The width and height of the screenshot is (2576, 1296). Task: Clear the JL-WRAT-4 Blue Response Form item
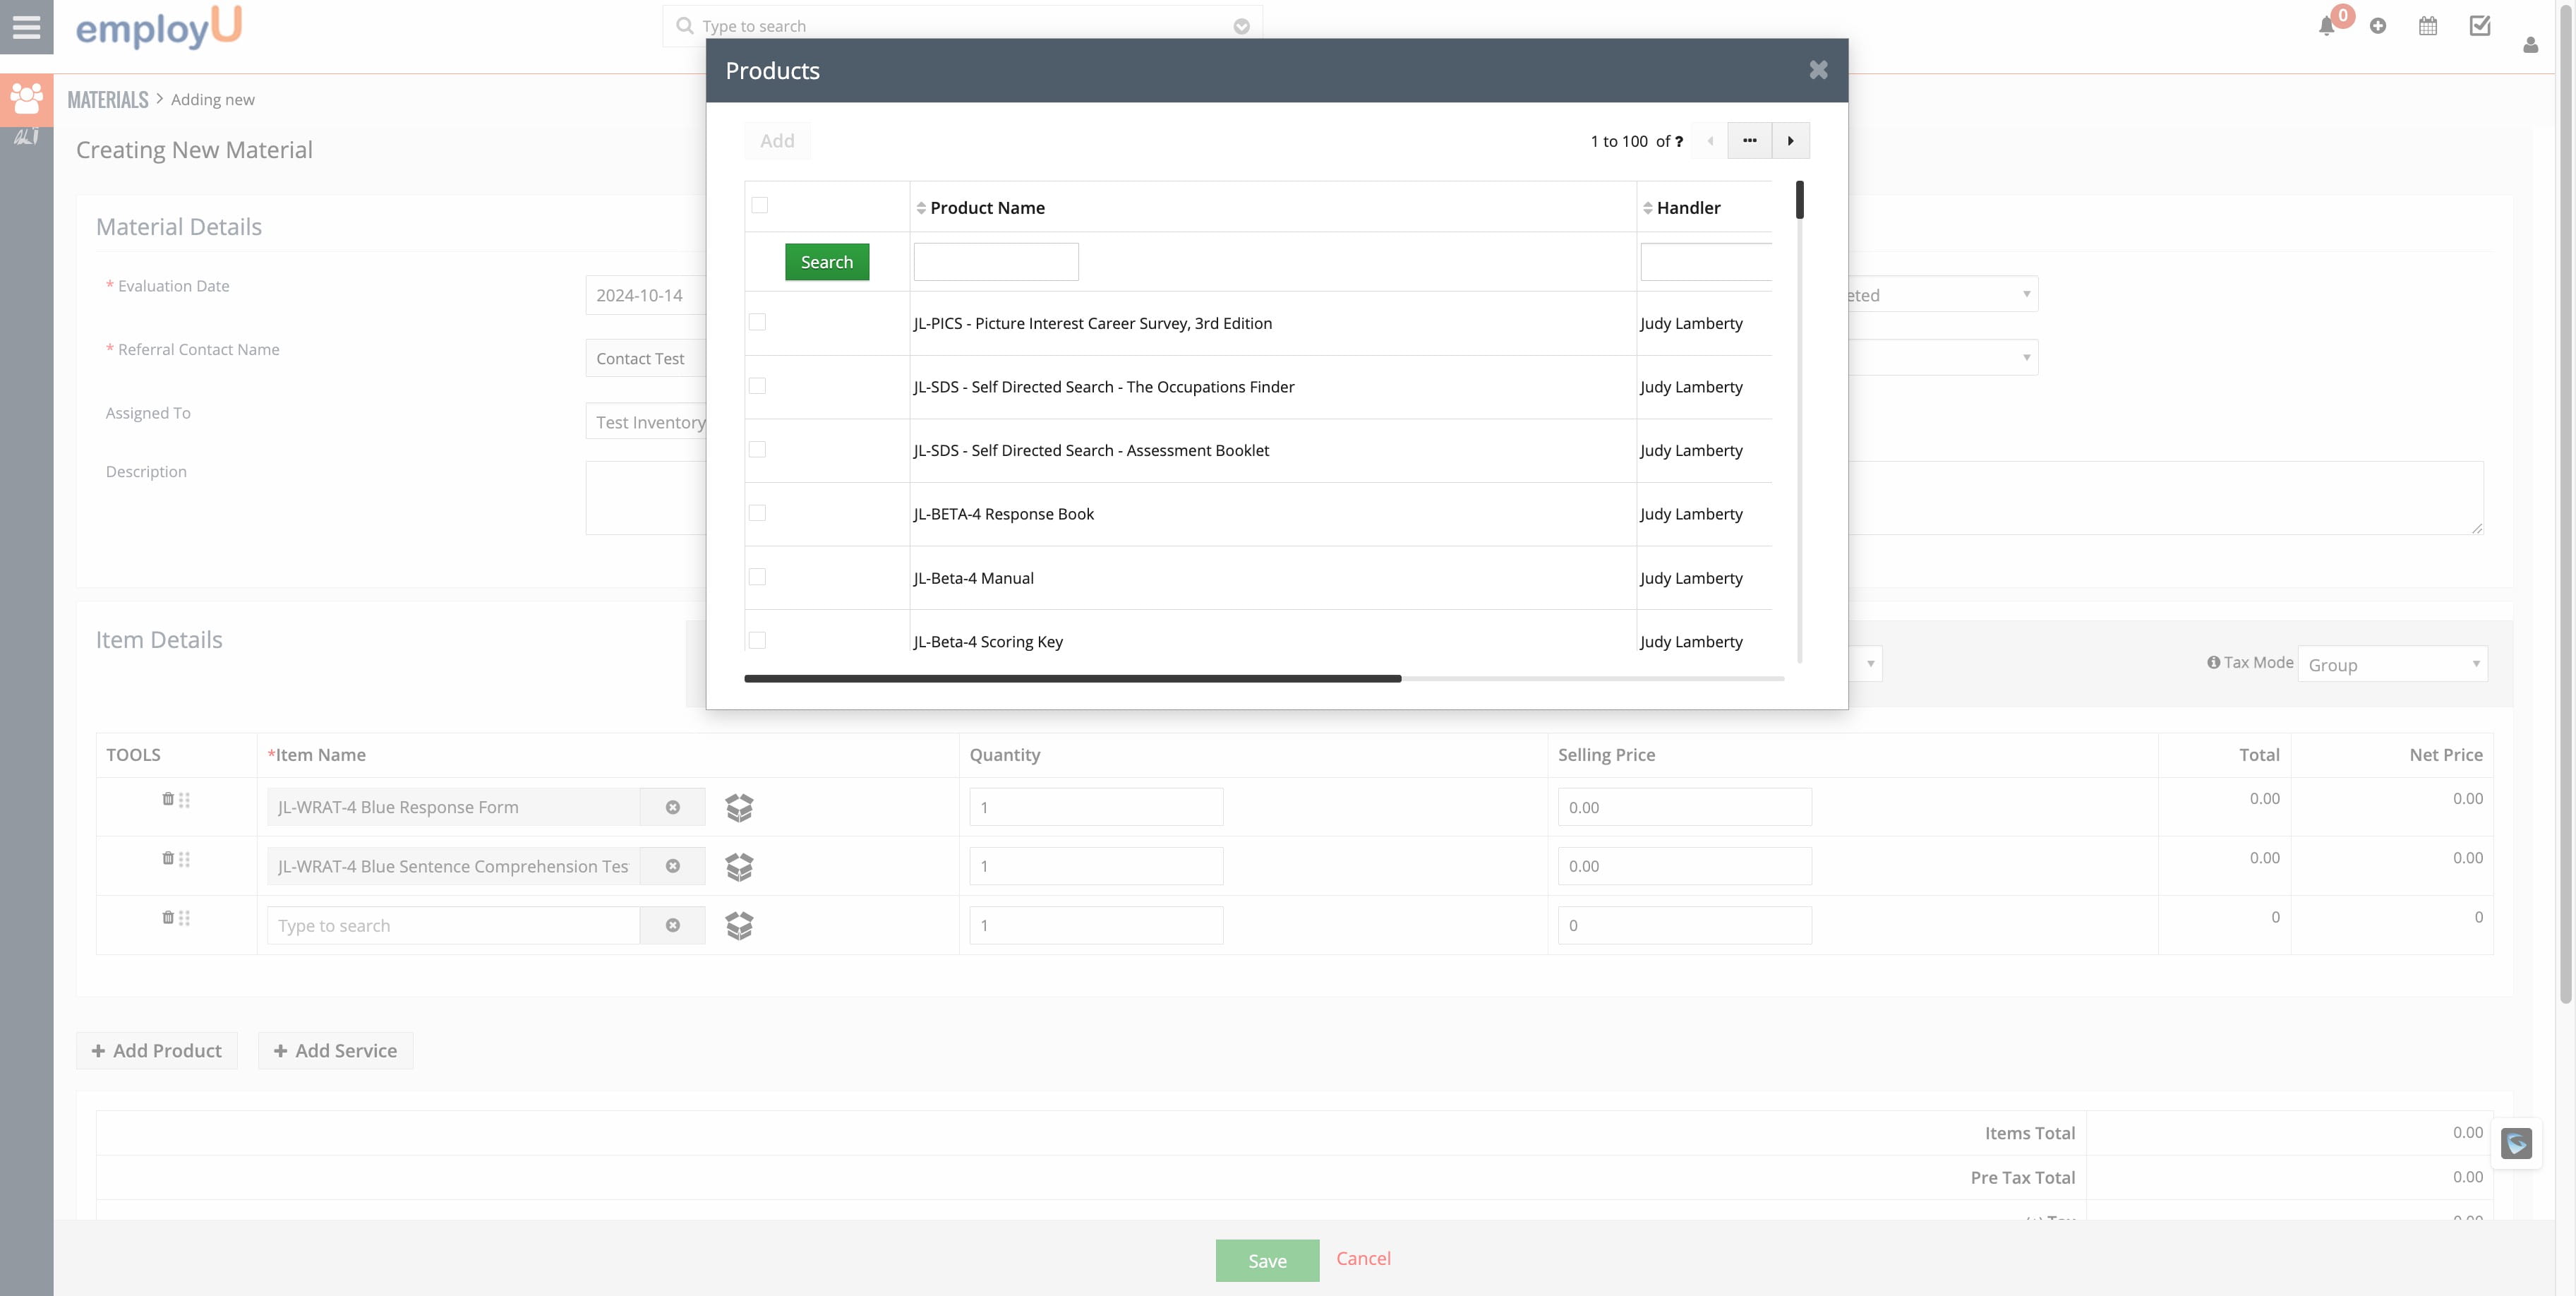[672, 807]
